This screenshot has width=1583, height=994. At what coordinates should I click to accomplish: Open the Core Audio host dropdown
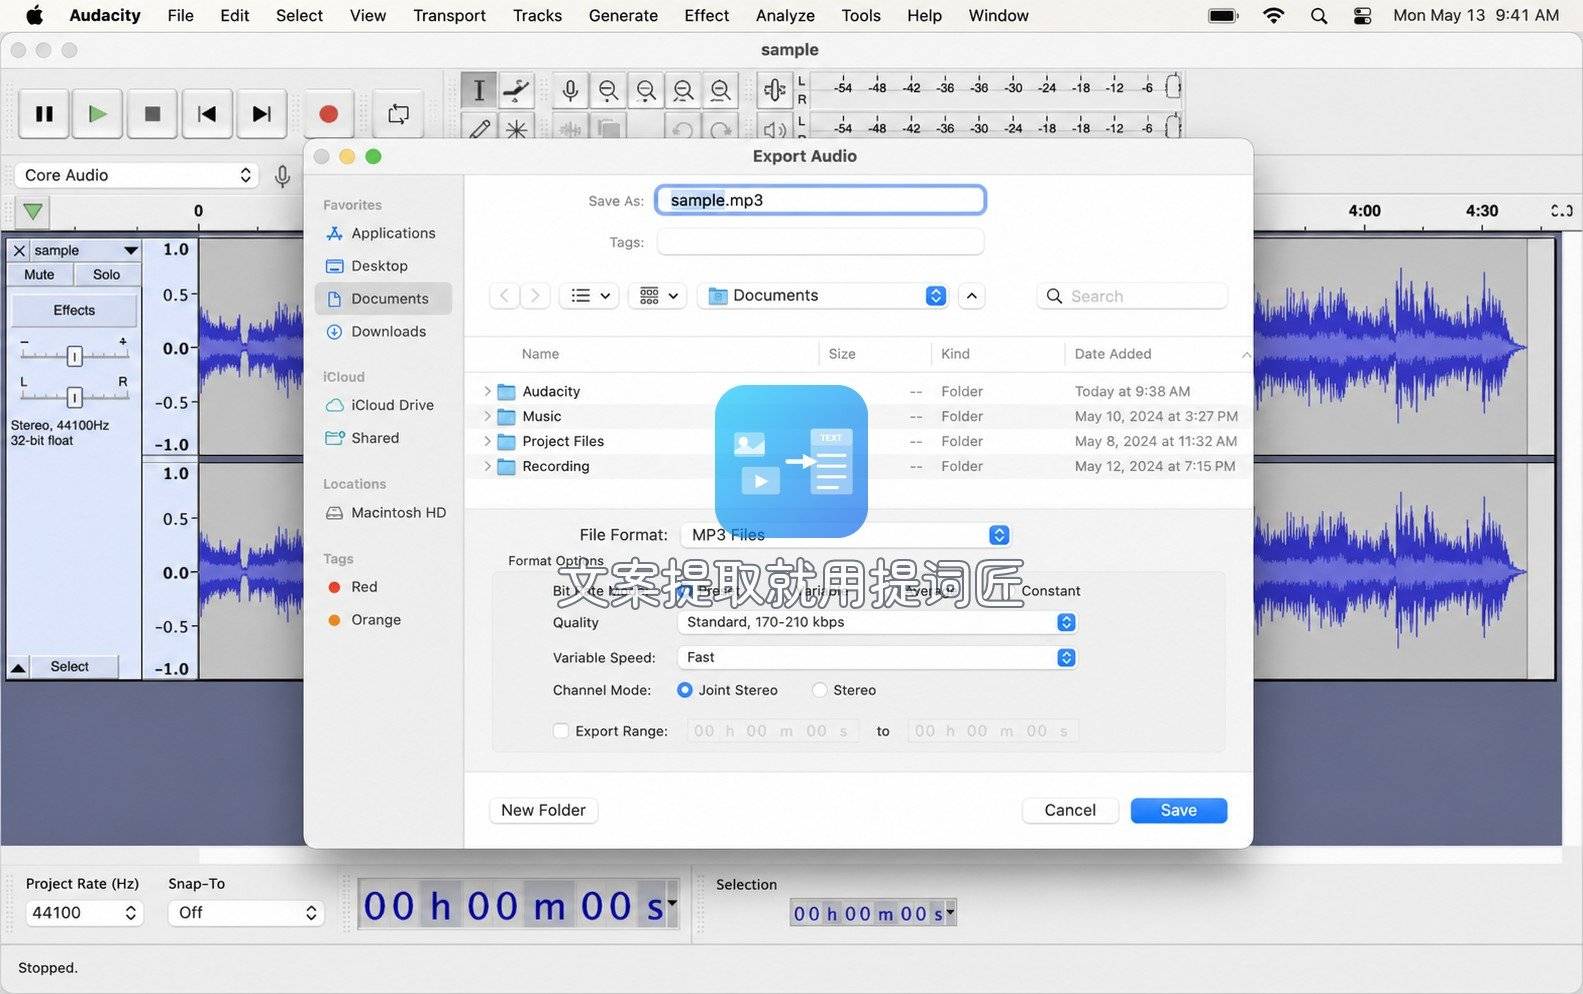coord(137,175)
